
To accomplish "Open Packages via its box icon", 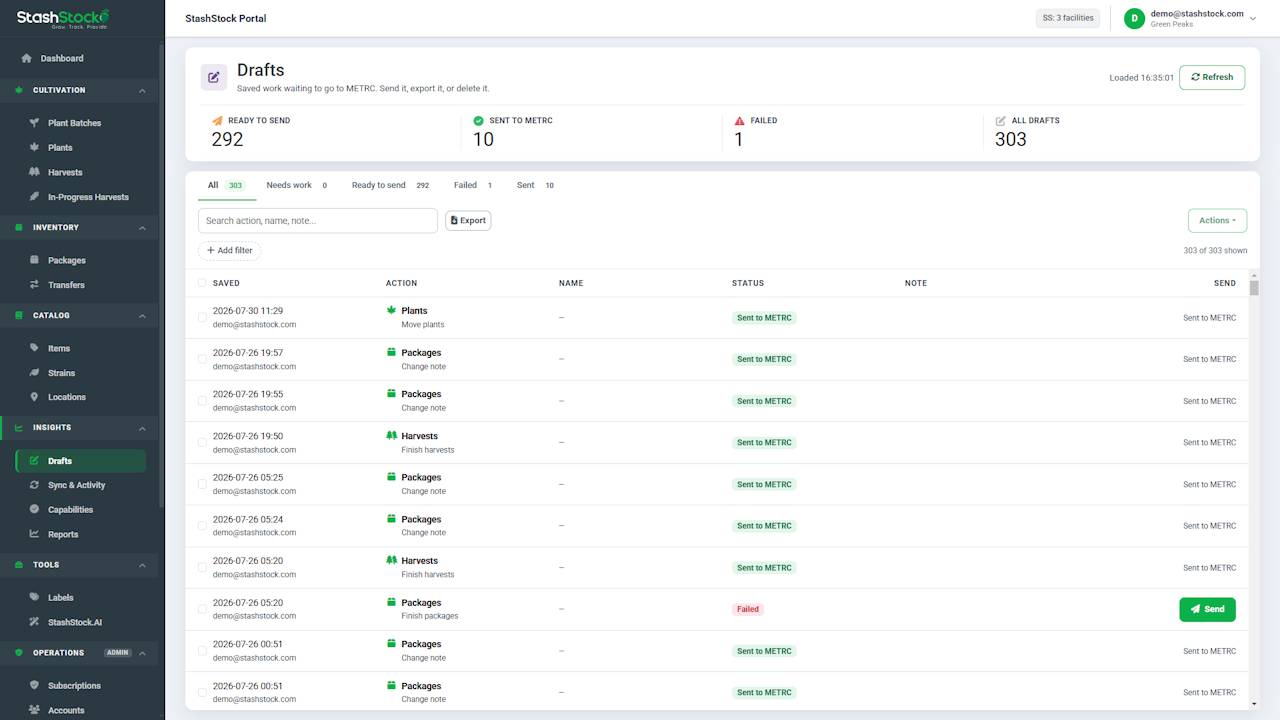I will click(x=34, y=260).
